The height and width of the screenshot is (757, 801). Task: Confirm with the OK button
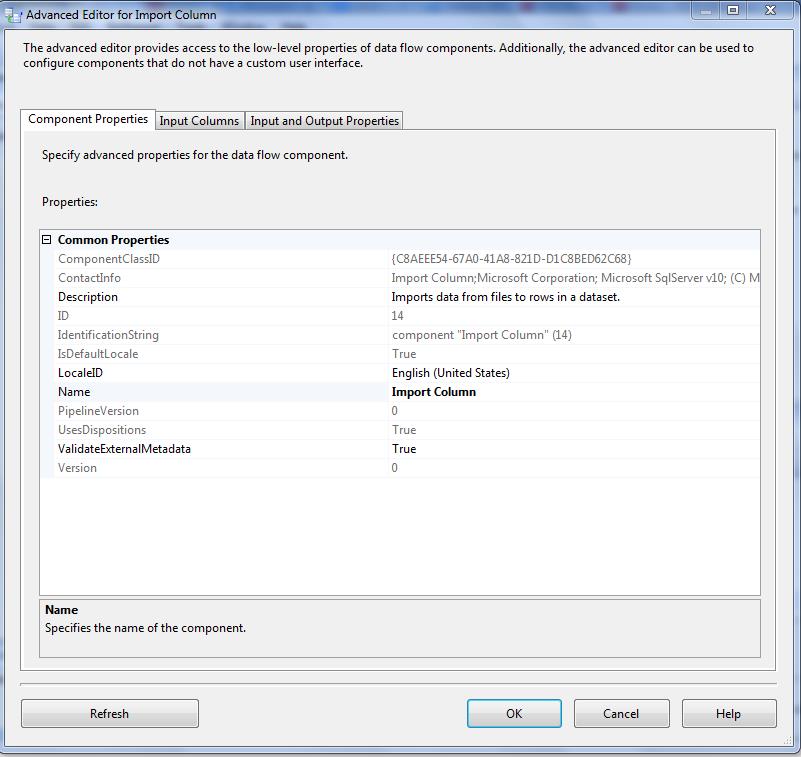[x=513, y=713]
